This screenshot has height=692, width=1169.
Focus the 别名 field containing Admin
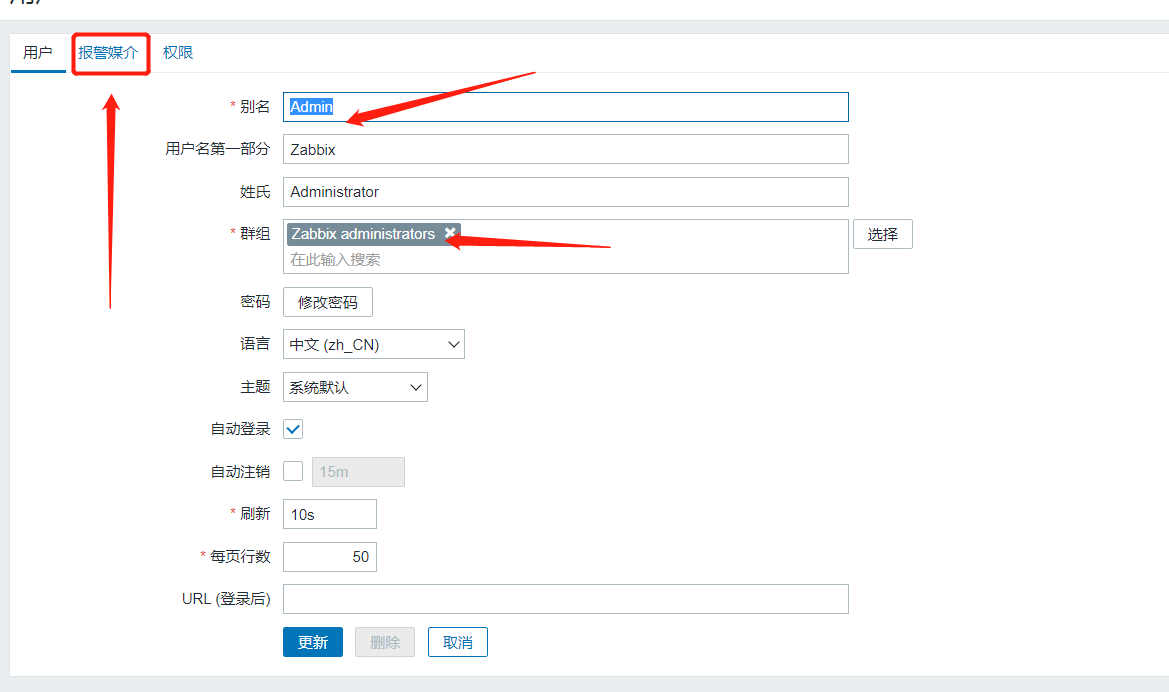click(x=566, y=107)
